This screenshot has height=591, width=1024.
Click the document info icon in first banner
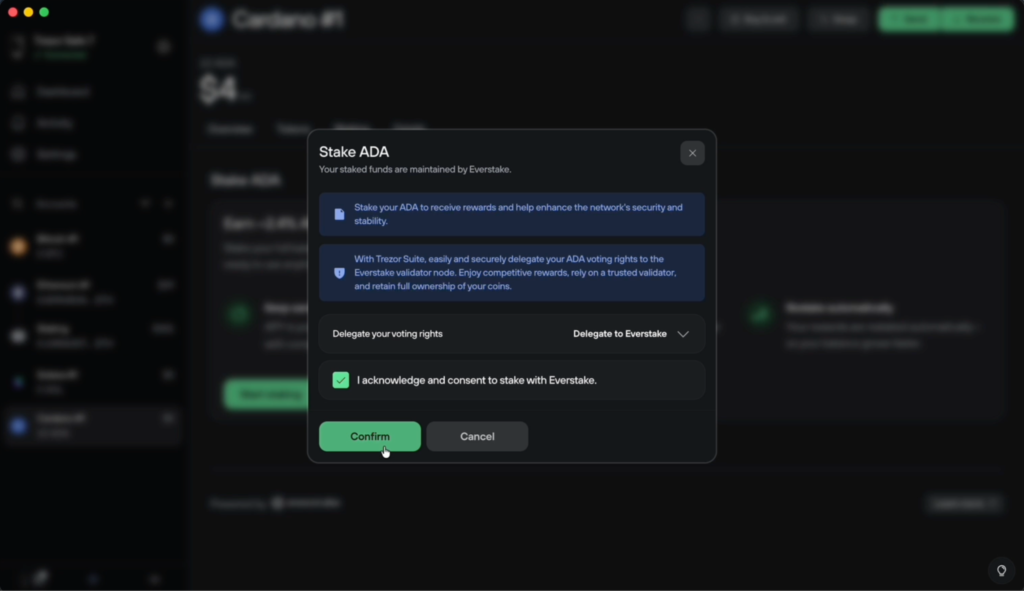pos(339,214)
